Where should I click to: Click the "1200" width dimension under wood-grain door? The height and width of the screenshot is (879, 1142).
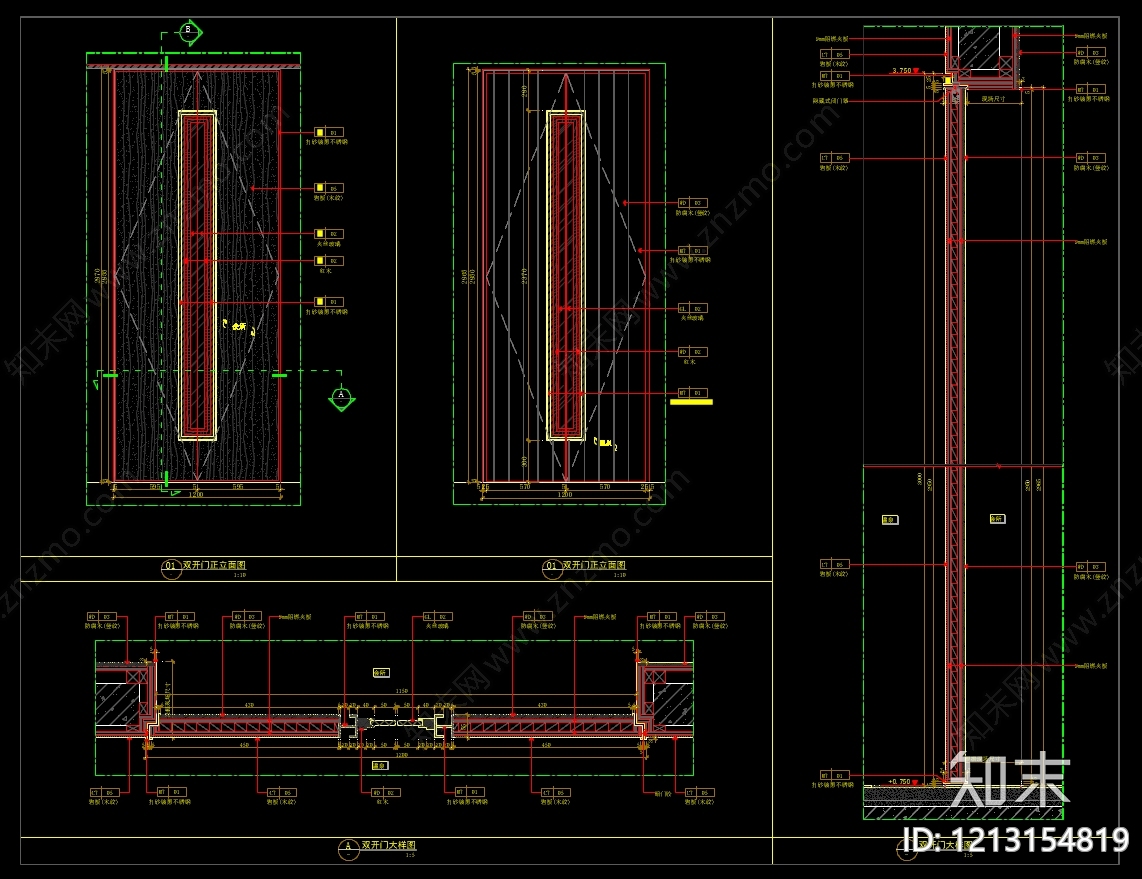pyautogui.click(x=196, y=495)
